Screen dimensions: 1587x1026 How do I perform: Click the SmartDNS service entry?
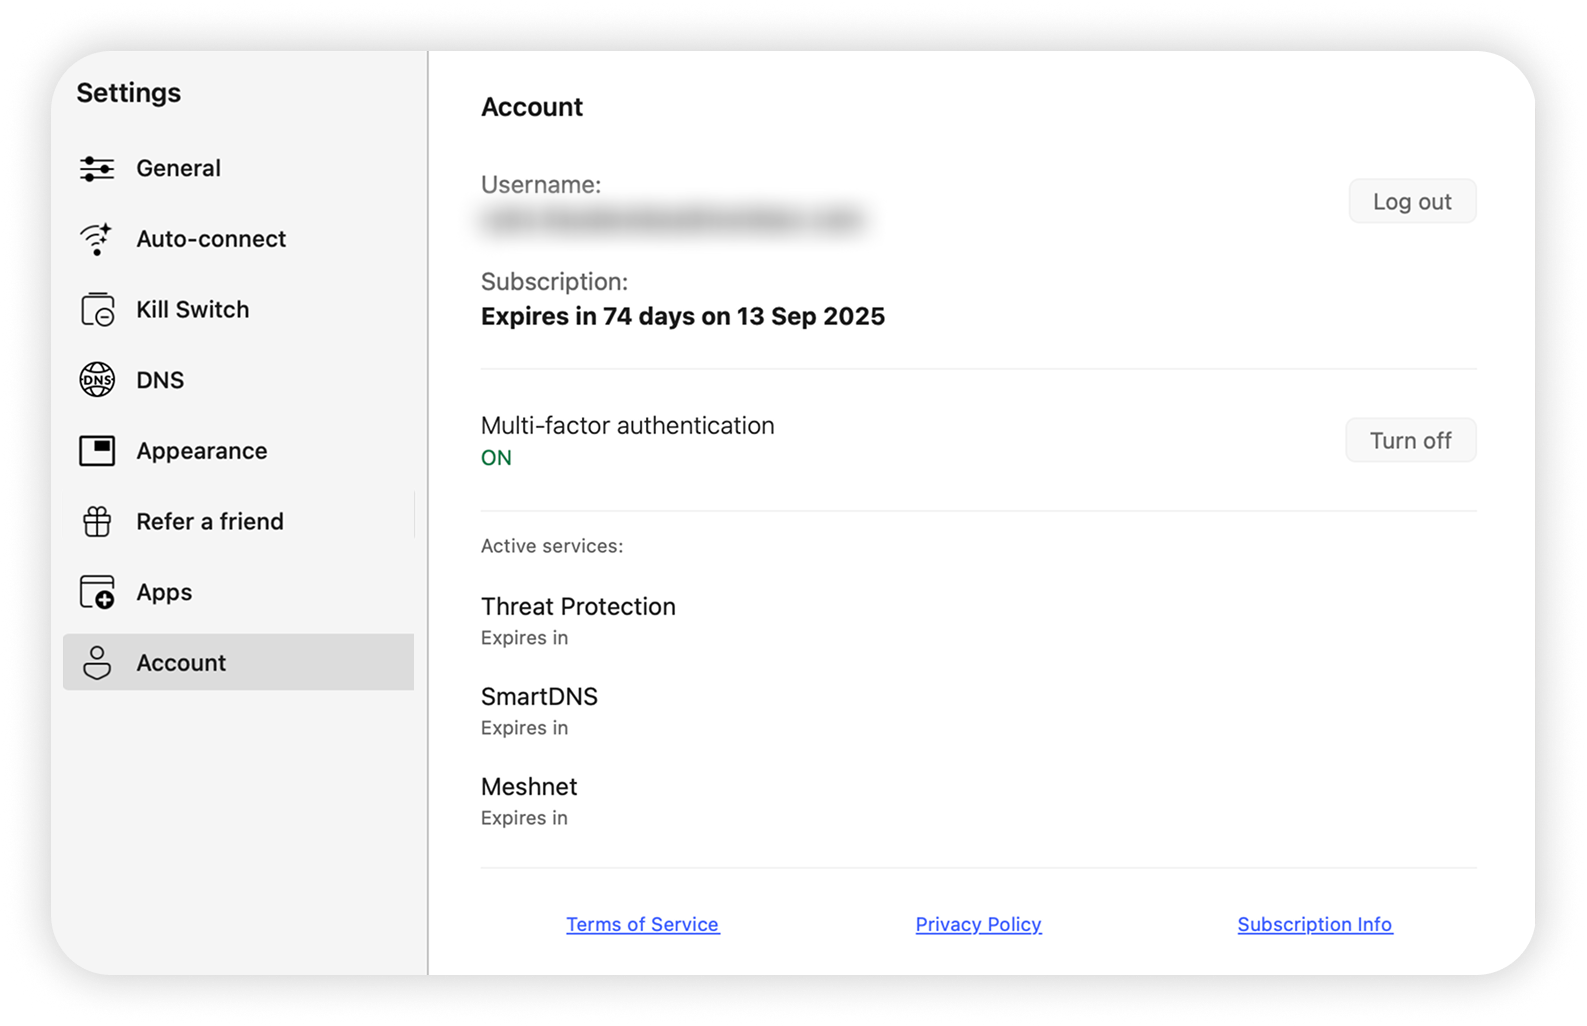(539, 697)
